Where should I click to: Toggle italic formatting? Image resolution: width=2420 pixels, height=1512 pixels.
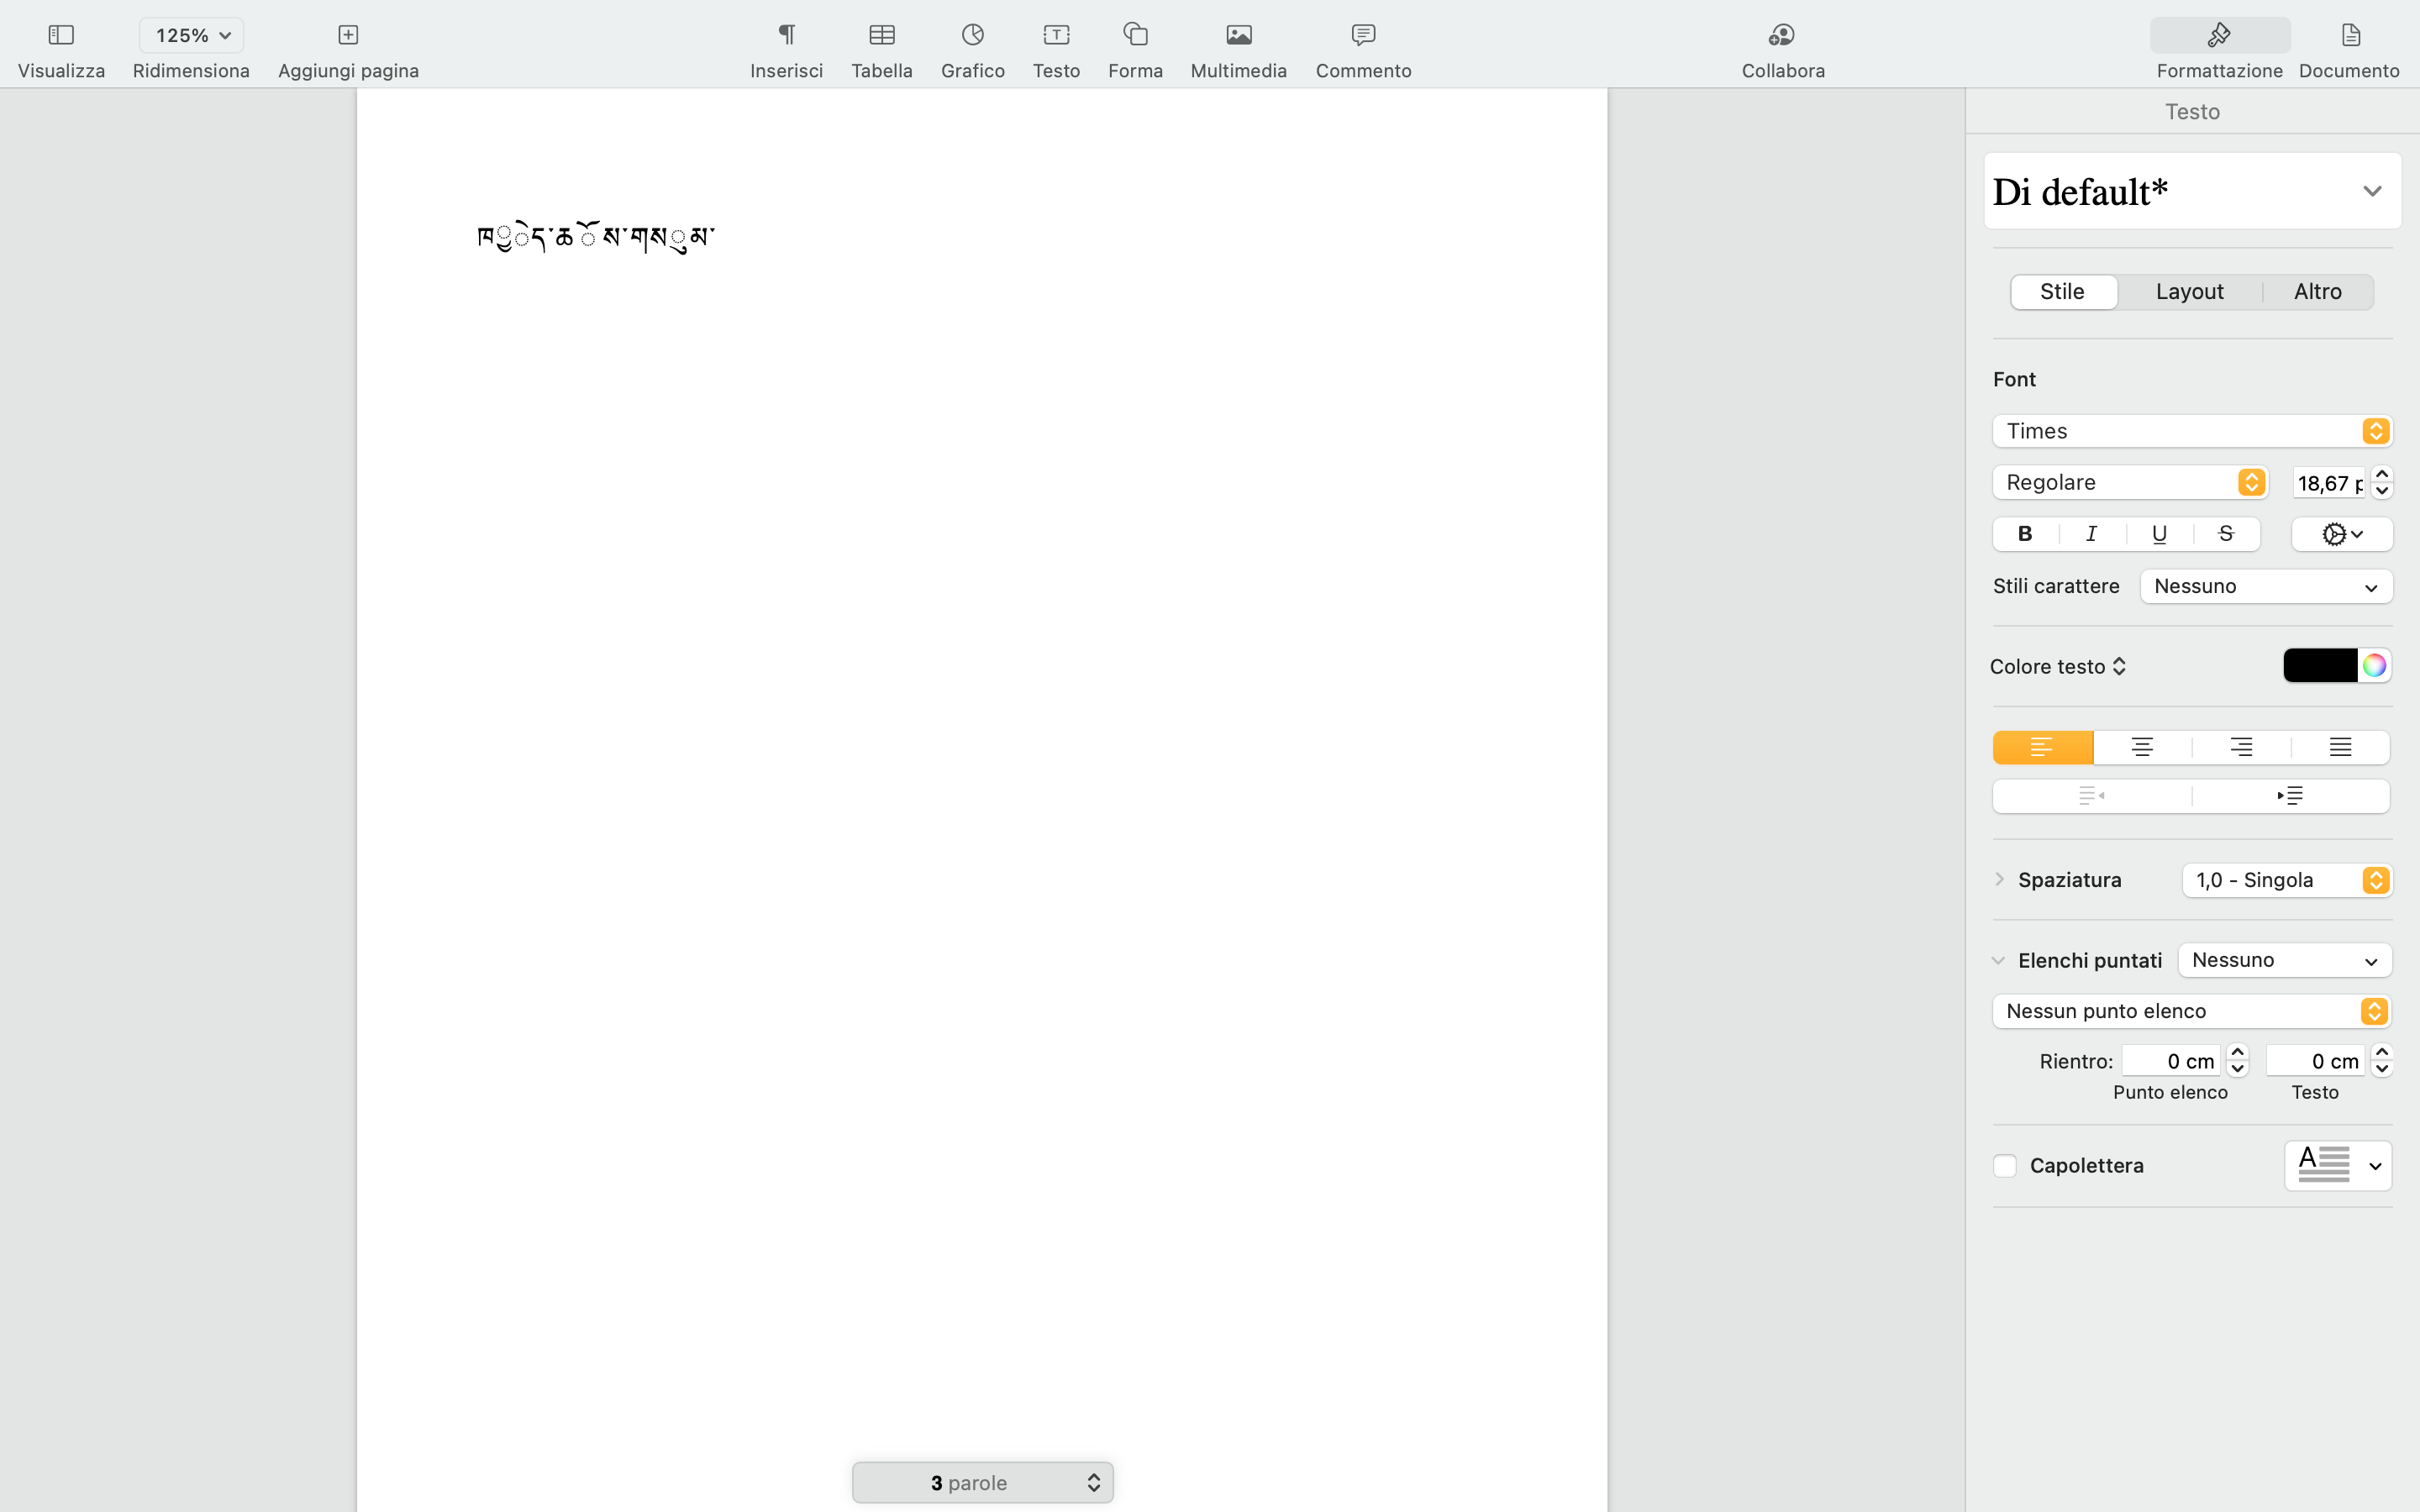2092,534
